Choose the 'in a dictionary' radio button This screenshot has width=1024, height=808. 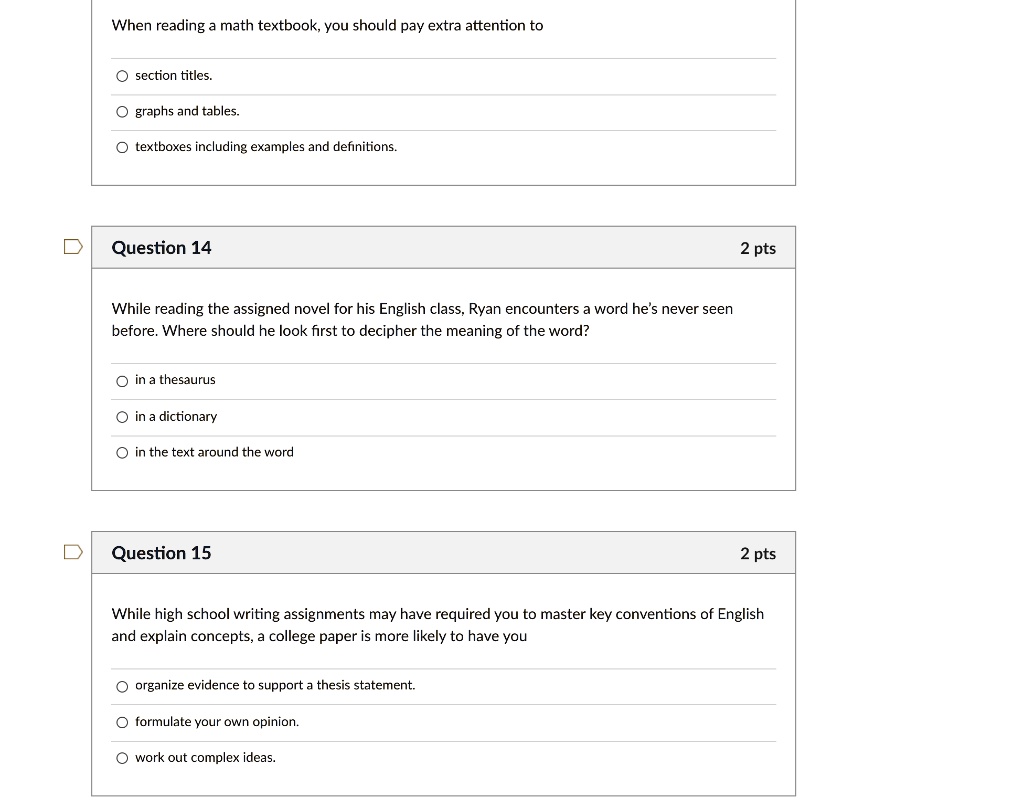click(122, 417)
